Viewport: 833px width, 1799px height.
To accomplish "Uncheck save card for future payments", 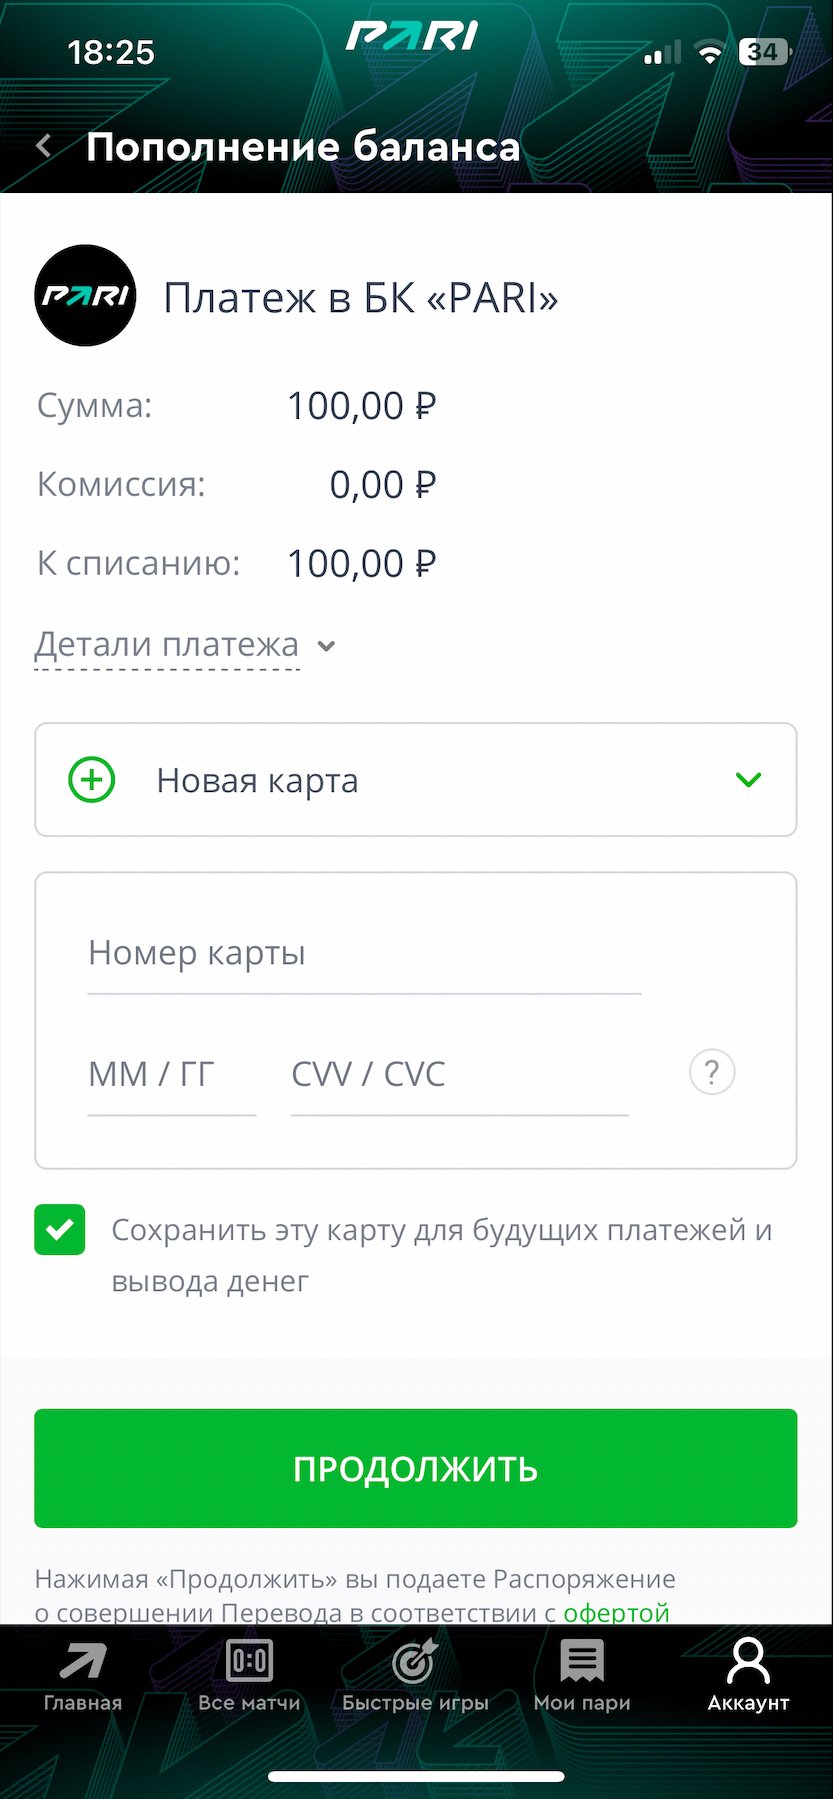I will pyautogui.click(x=60, y=1229).
